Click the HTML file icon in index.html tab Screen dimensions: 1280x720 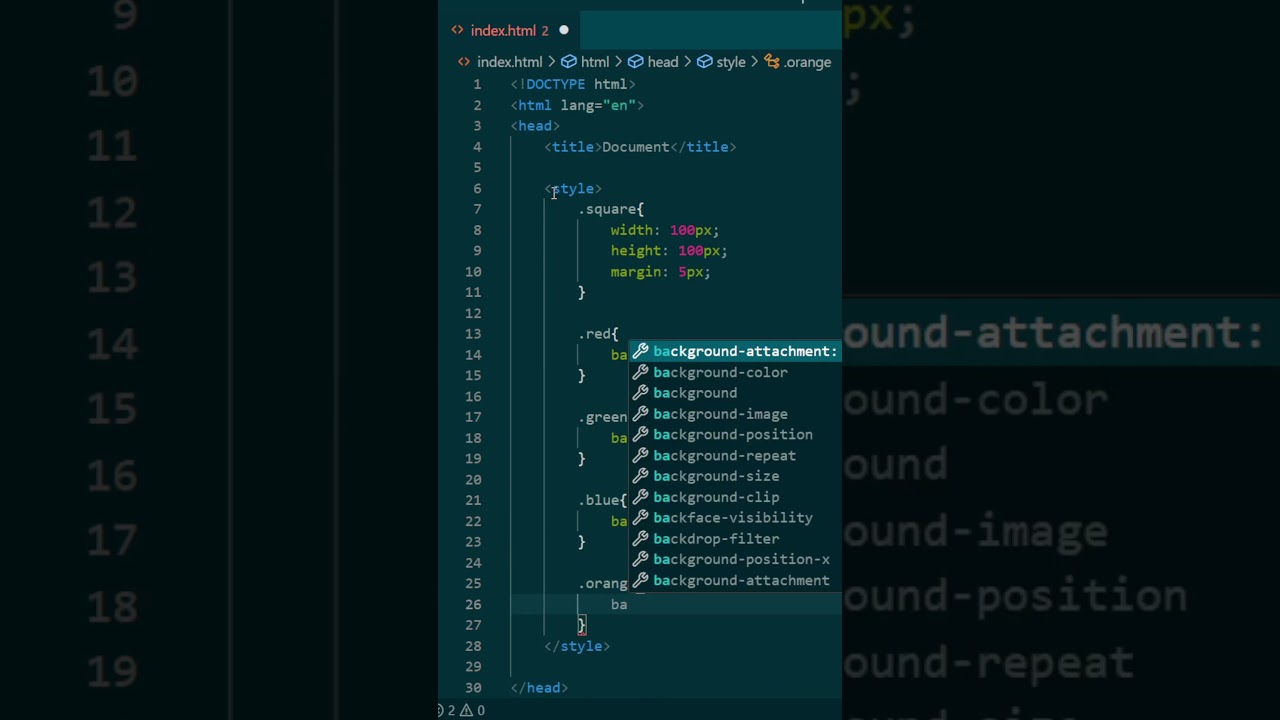pos(457,30)
